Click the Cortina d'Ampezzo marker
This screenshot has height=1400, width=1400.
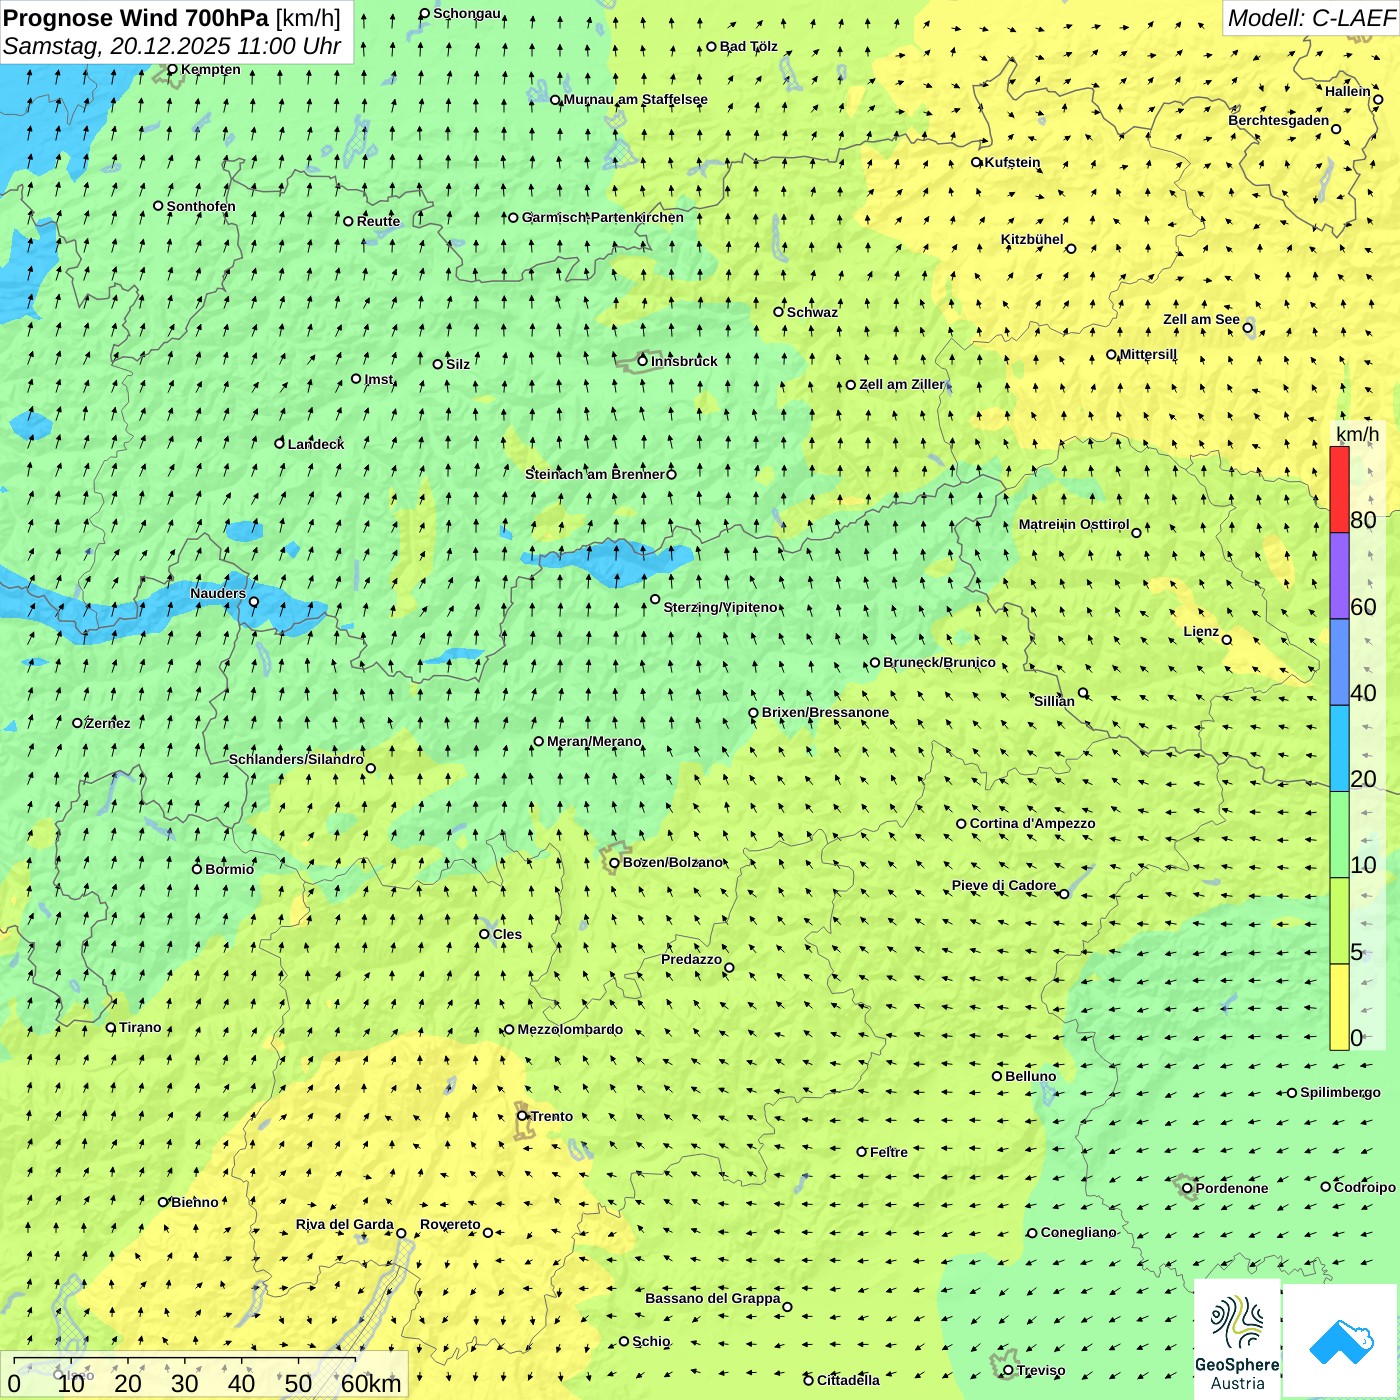(x=962, y=823)
